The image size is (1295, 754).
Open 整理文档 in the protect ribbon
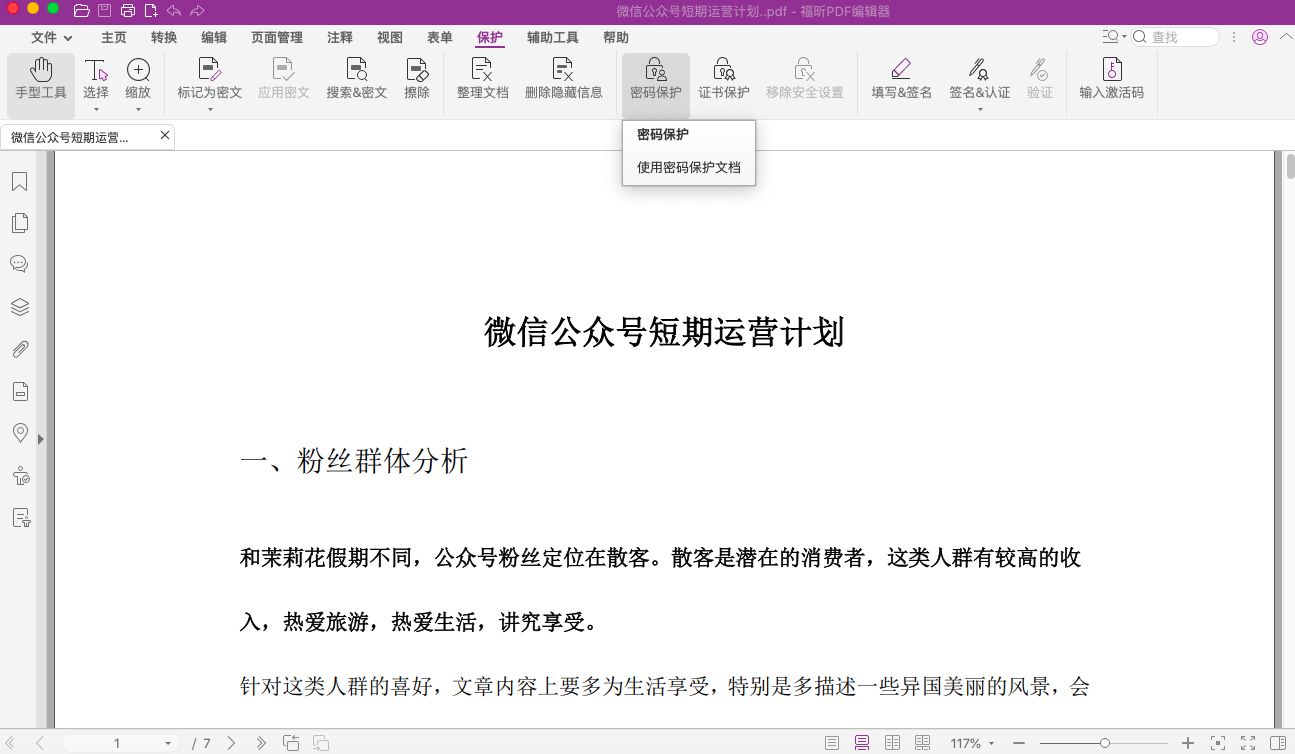click(x=482, y=80)
